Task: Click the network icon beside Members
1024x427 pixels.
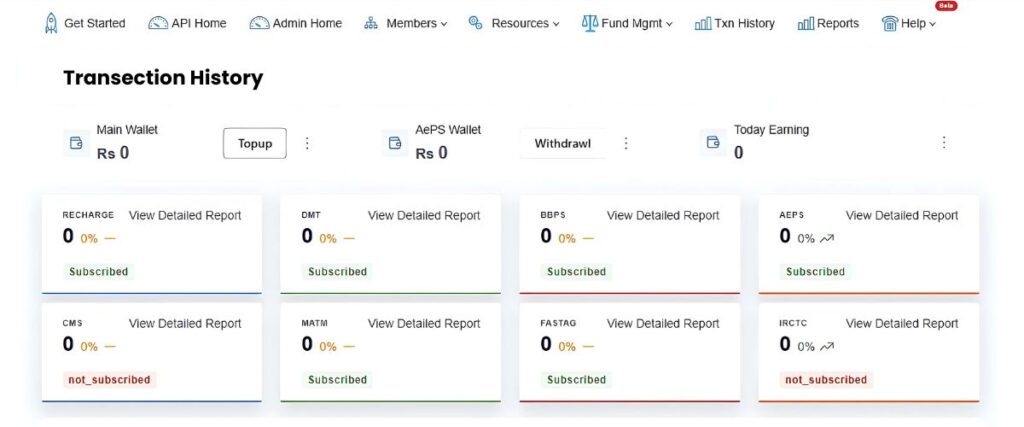Action: tap(370, 23)
